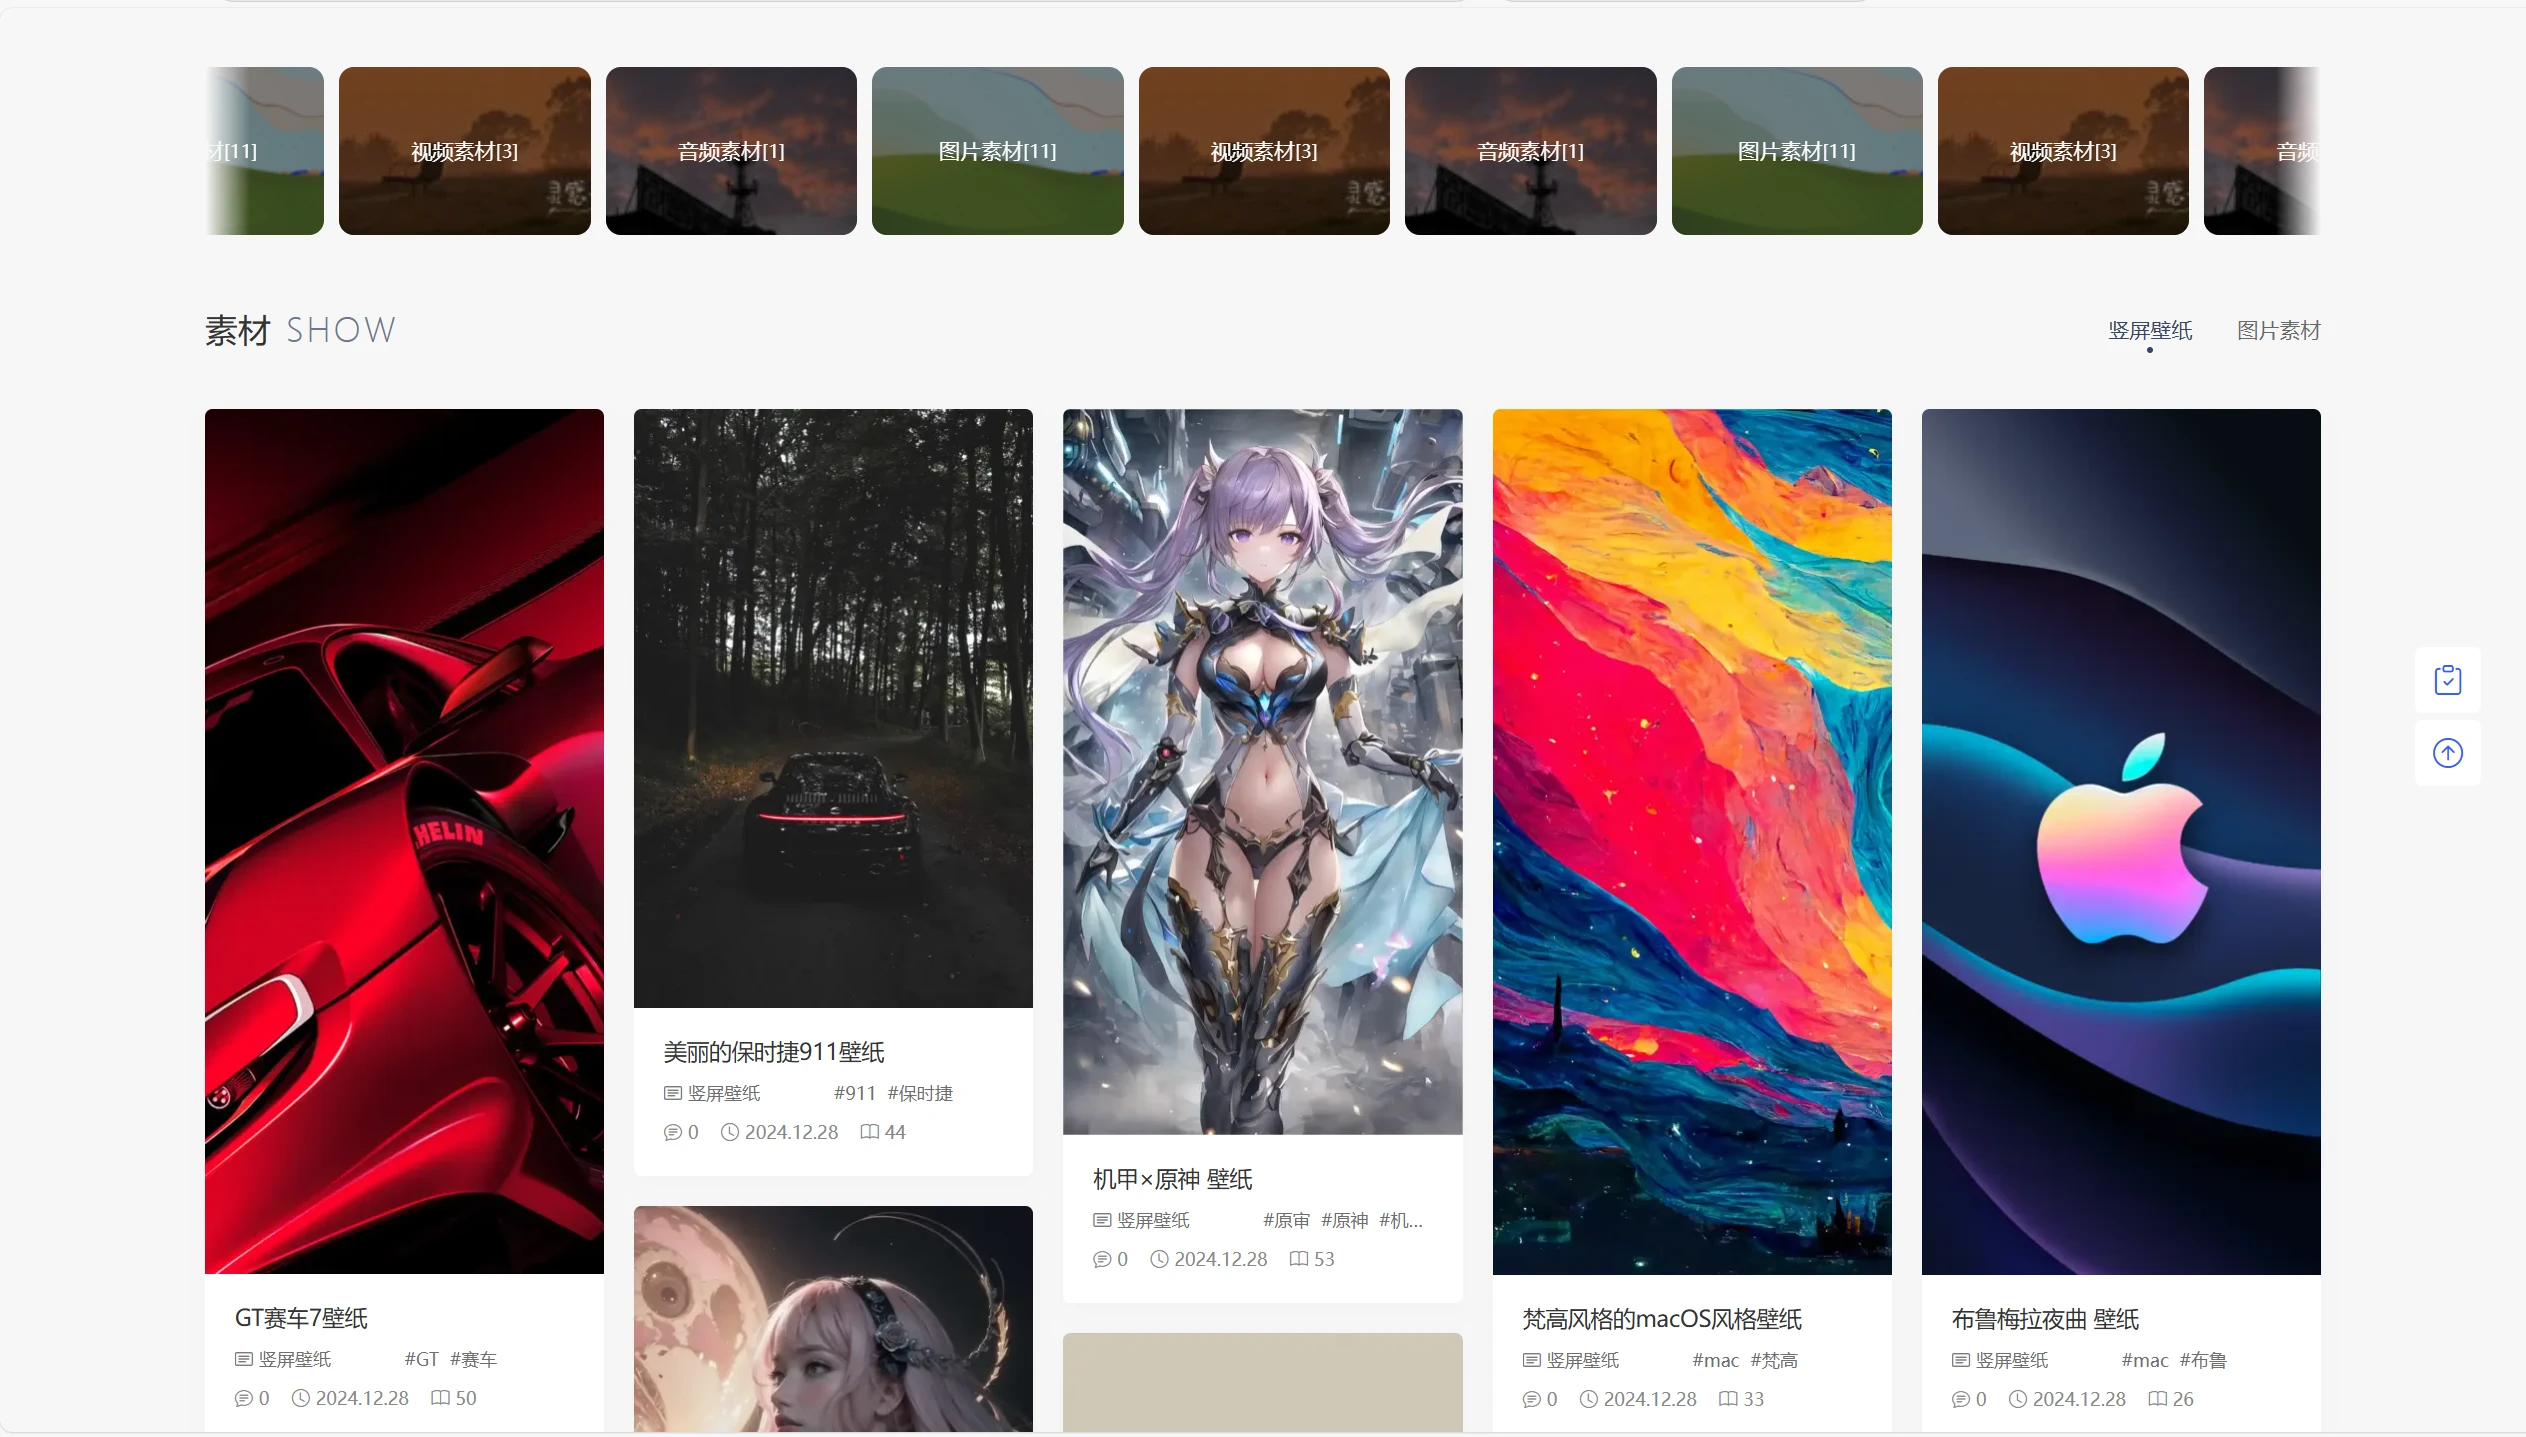Click the clipboard task floating icon

(x=2447, y=679)
